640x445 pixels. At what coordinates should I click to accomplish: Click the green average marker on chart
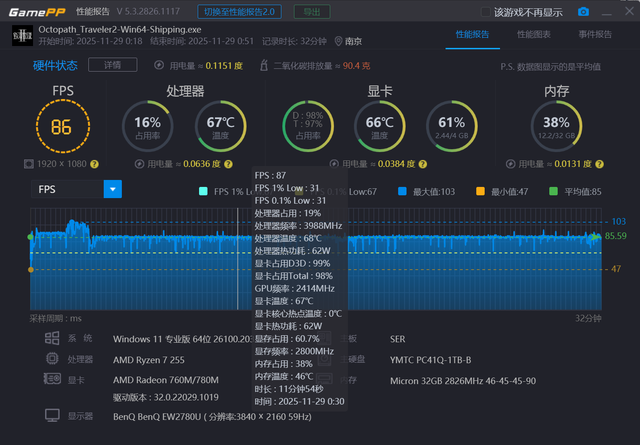(x=31, y=237)
